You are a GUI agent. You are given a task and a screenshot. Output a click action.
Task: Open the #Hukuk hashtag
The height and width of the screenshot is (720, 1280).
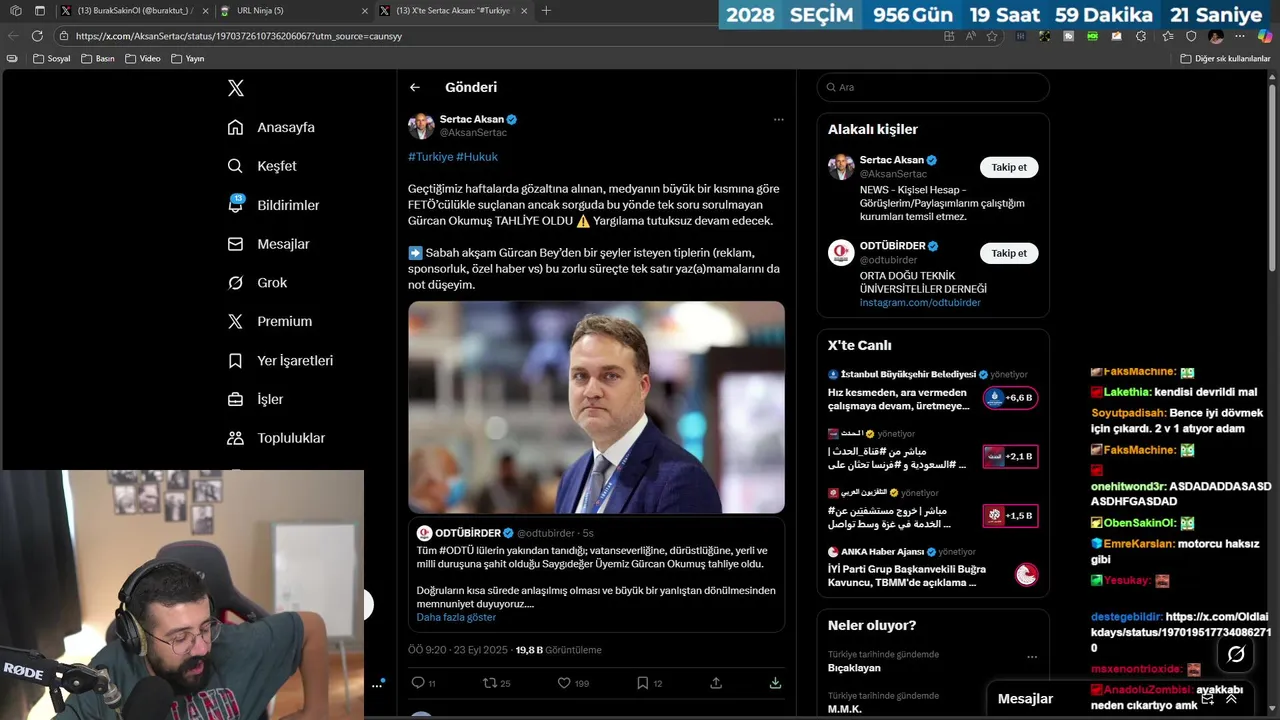(x=477, y=157)
